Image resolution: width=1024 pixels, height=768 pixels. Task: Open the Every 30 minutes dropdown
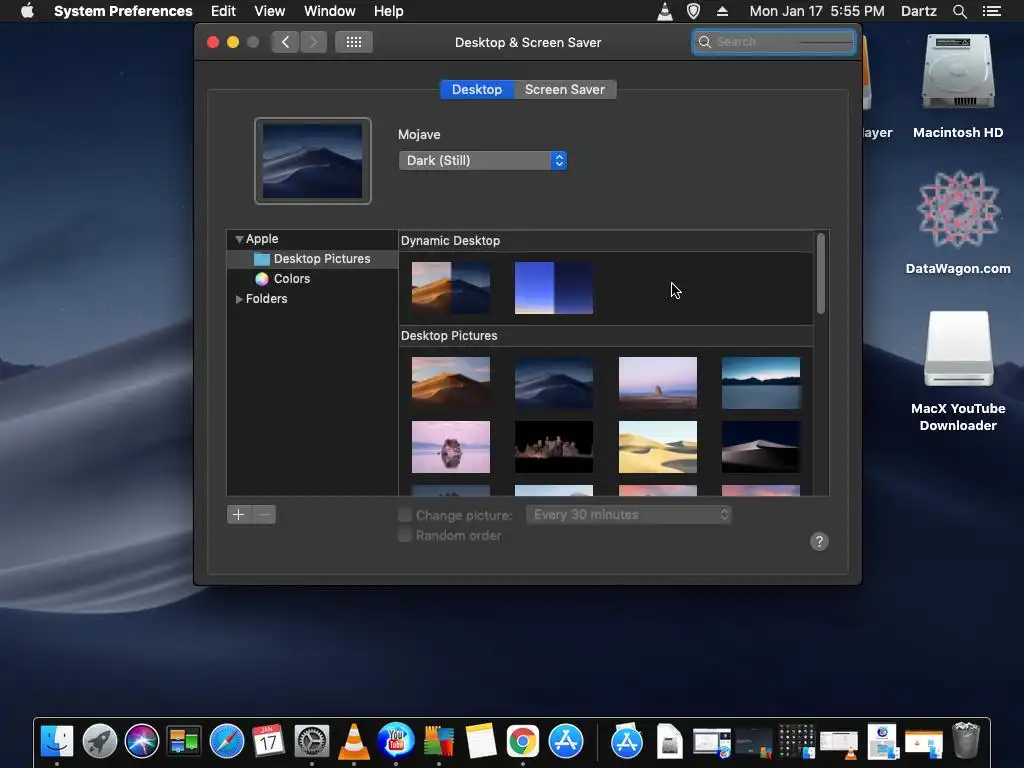click(629, 515)
